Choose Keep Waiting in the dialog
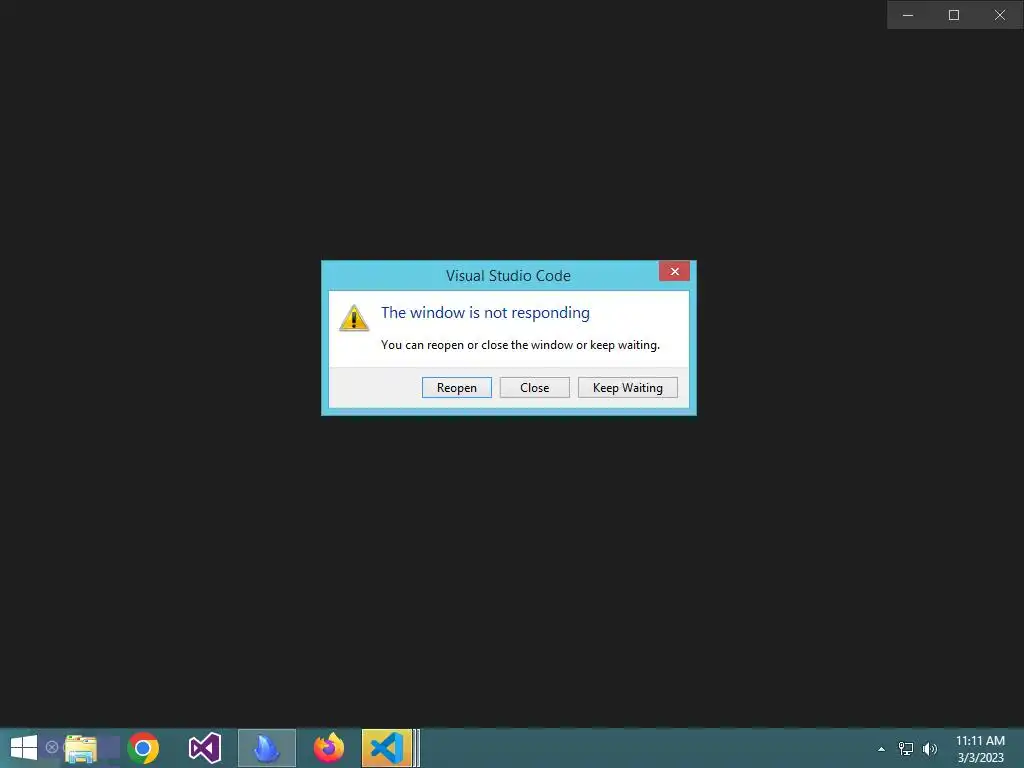This screenshot has height=768, width=1024. click(628, 387)
